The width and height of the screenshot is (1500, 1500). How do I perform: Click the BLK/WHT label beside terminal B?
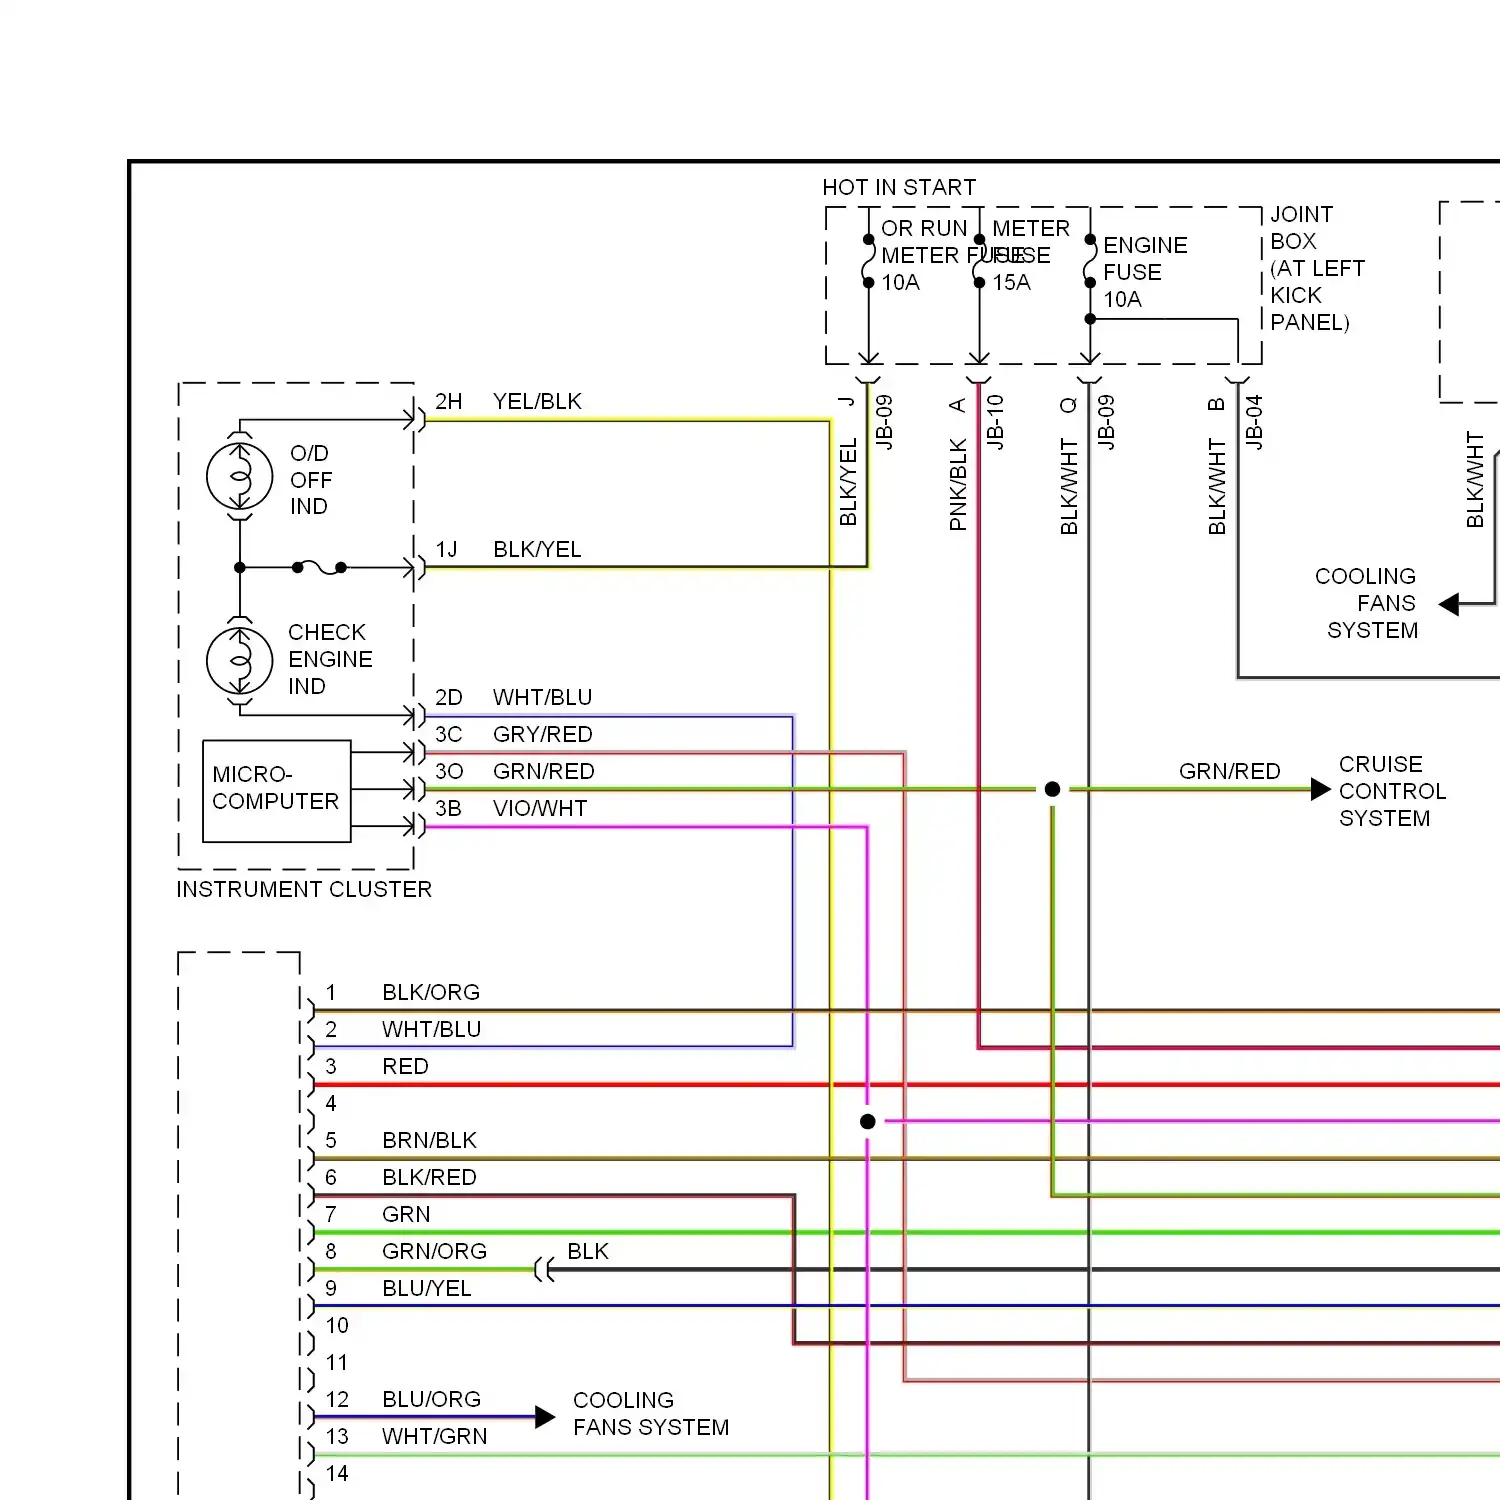tap(1217, 486)
